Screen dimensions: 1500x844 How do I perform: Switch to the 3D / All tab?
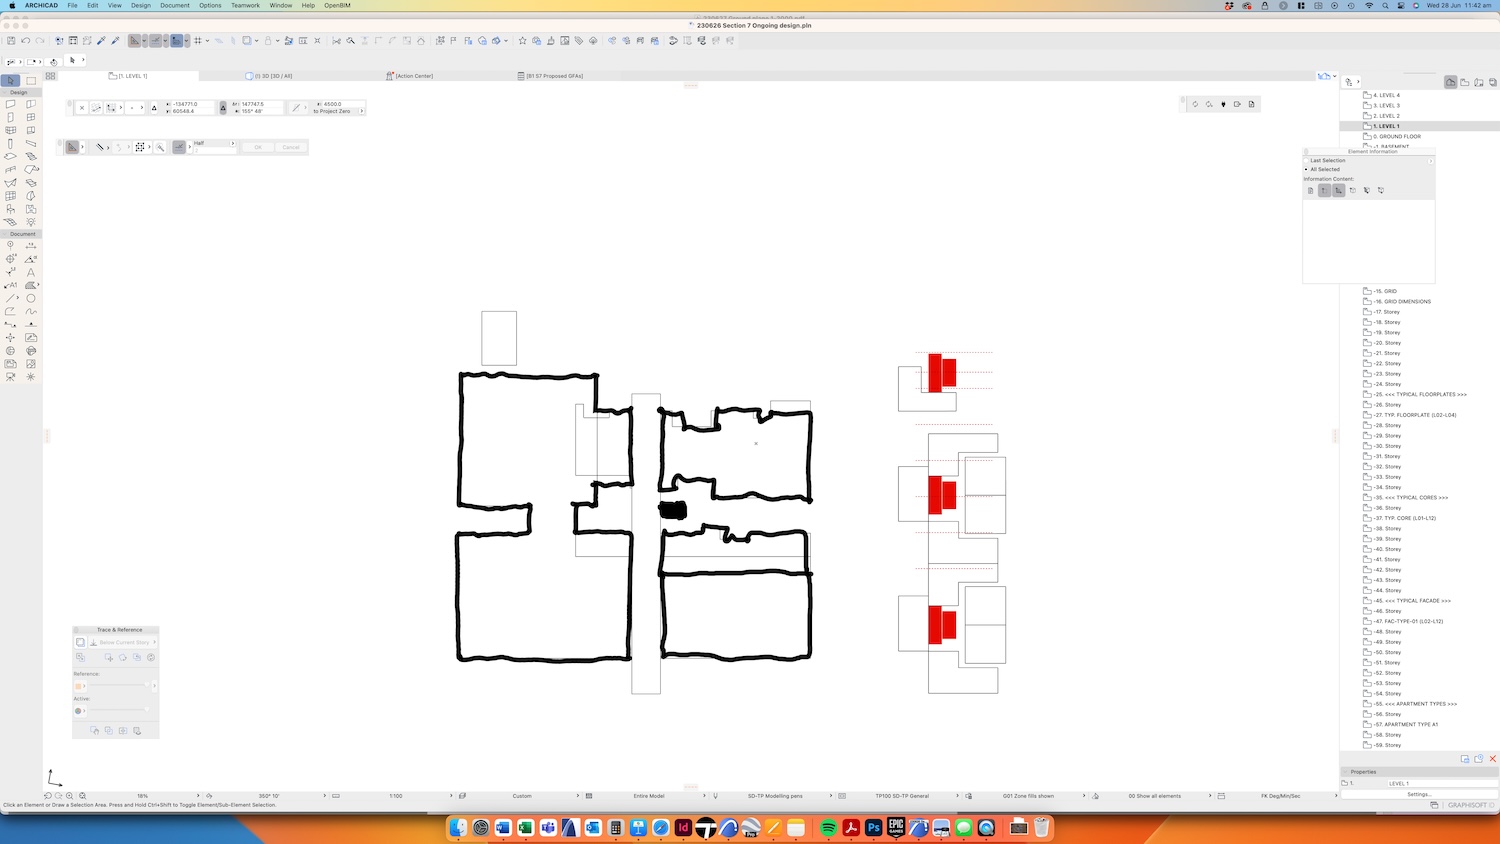270,76
